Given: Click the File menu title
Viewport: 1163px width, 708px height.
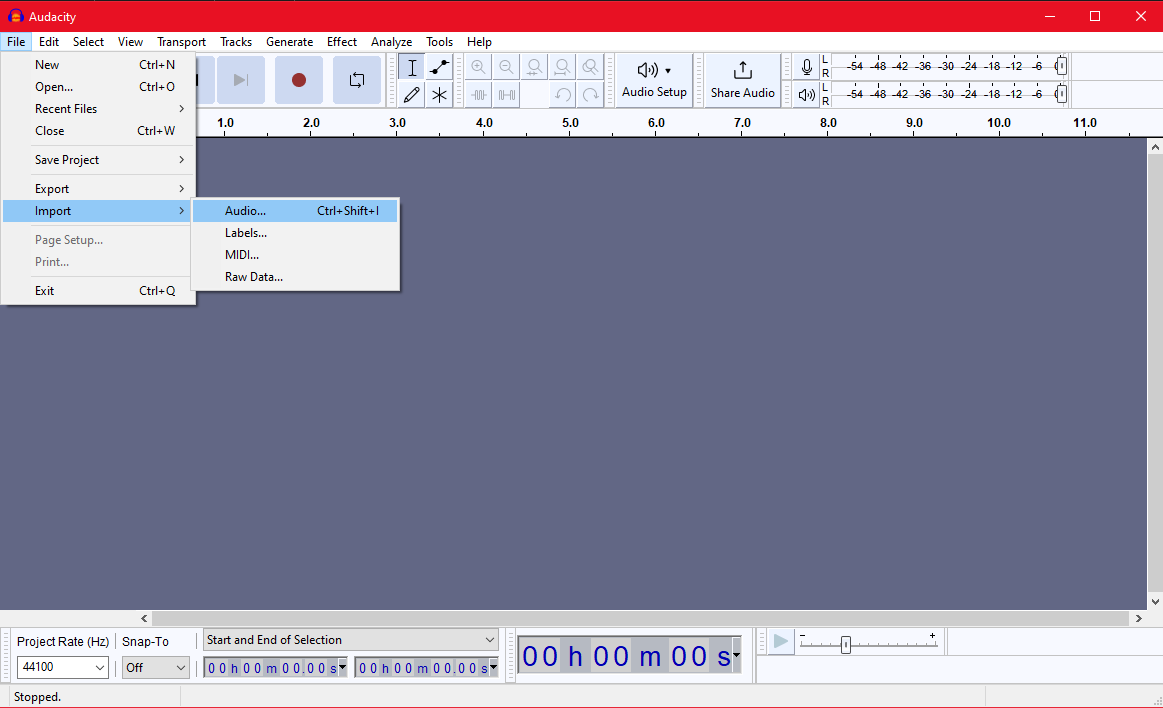Looking at the screenshot, I should pos(16,42).
